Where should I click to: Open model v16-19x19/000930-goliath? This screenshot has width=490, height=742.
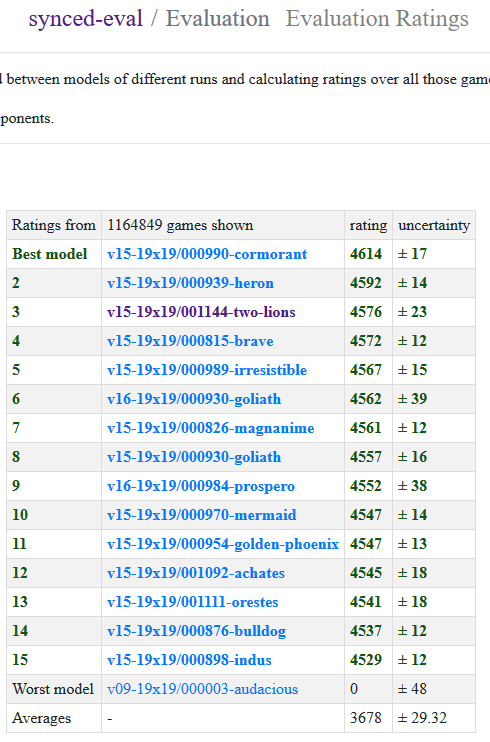click(194, 399)
